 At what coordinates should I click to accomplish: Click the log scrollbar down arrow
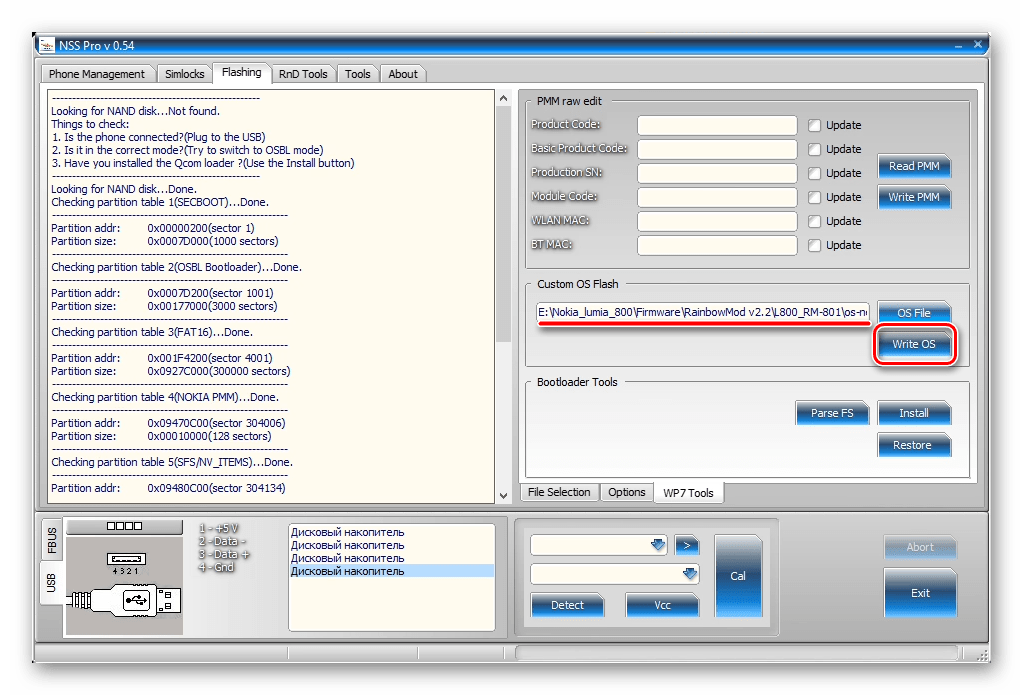[x=502, y=494]
